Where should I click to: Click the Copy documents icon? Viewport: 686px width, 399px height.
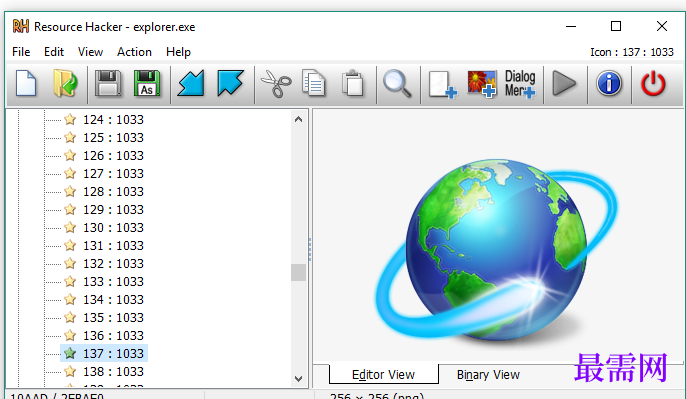coord(314,83)
